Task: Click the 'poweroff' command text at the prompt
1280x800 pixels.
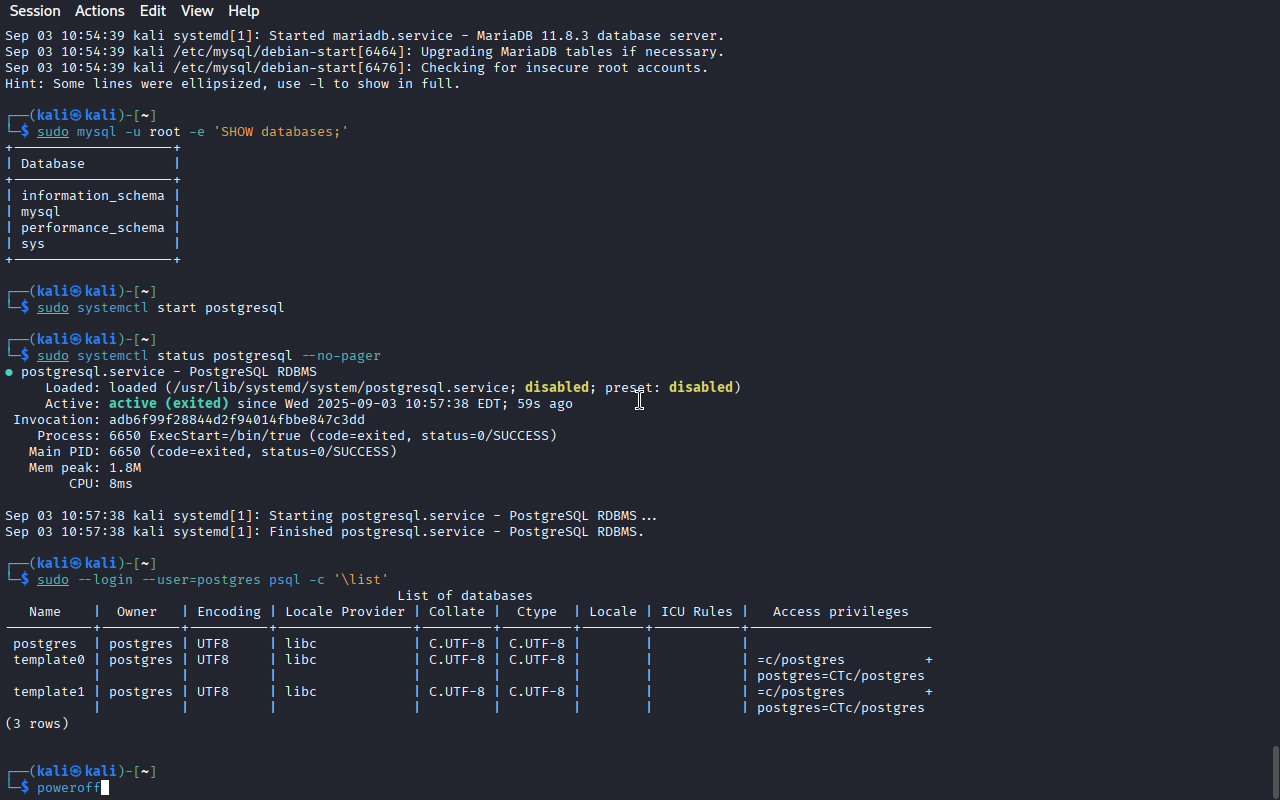Action: click(x=69, y=788)
